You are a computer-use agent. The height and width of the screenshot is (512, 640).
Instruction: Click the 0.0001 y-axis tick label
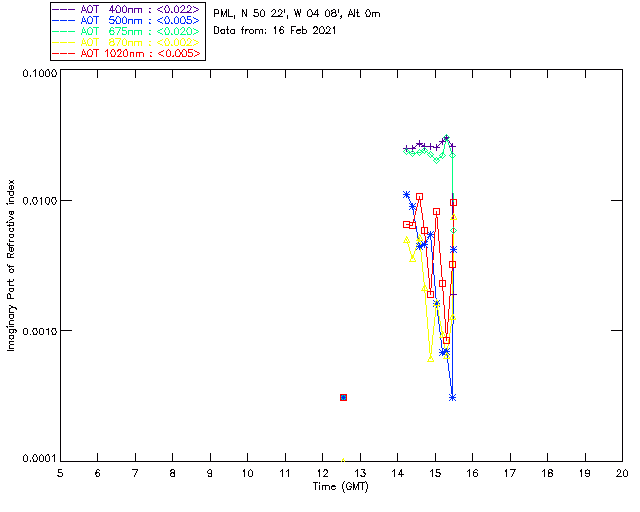click(40, 459)
